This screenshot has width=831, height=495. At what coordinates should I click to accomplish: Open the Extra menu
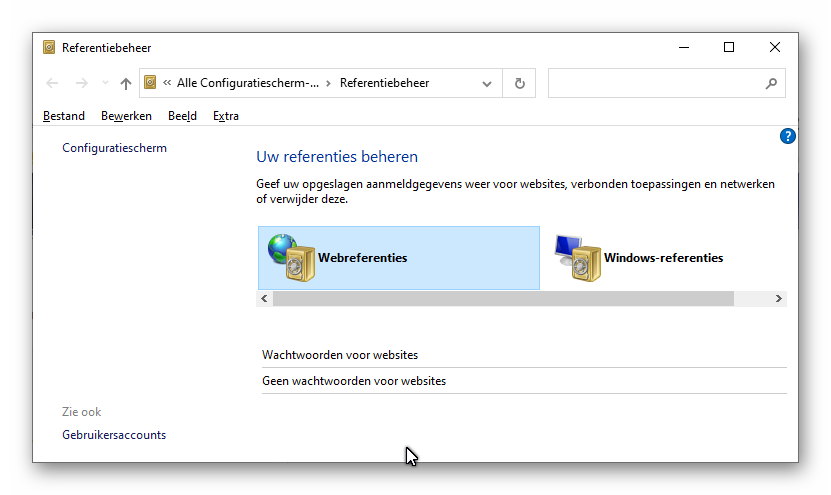click(x=226, y=116)
